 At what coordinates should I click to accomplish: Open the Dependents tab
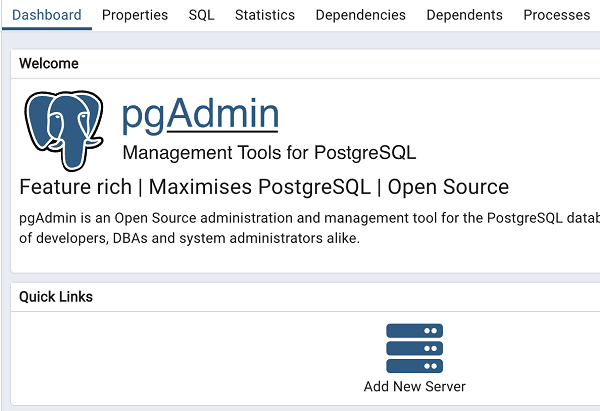click(x=465, y=15)
